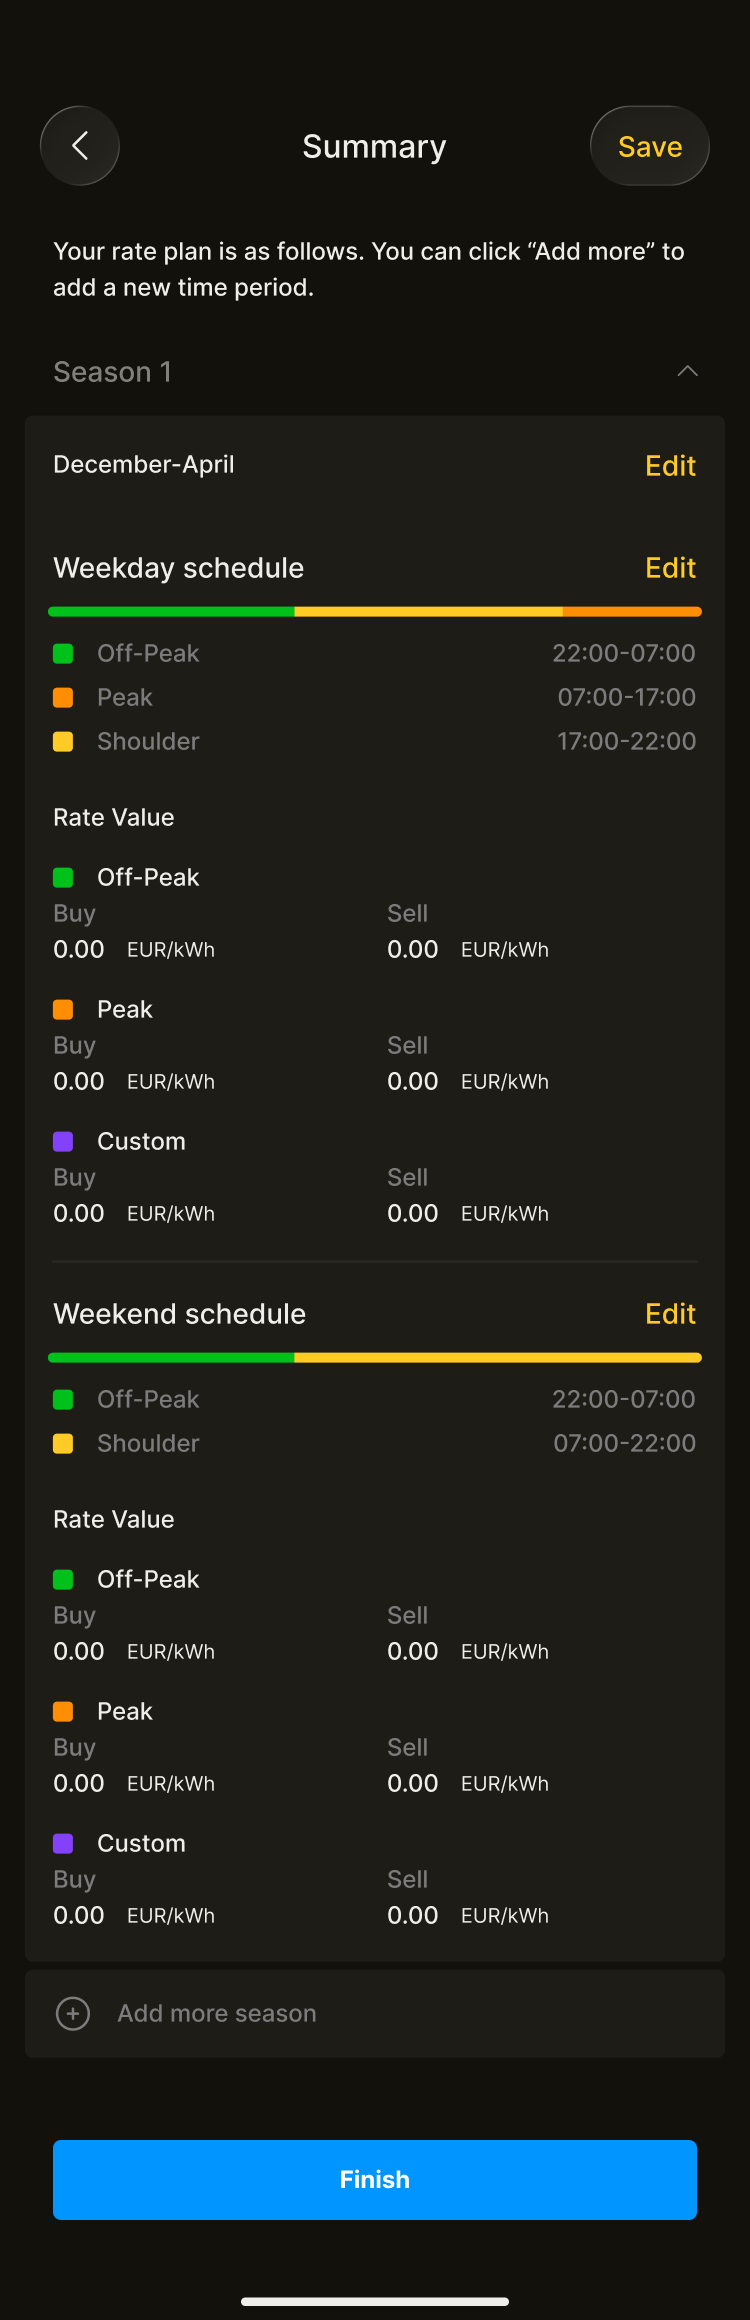This screenshot has height=2320, width=750.
Task: Tap the blue Finish button
Action: [375, 2180]
